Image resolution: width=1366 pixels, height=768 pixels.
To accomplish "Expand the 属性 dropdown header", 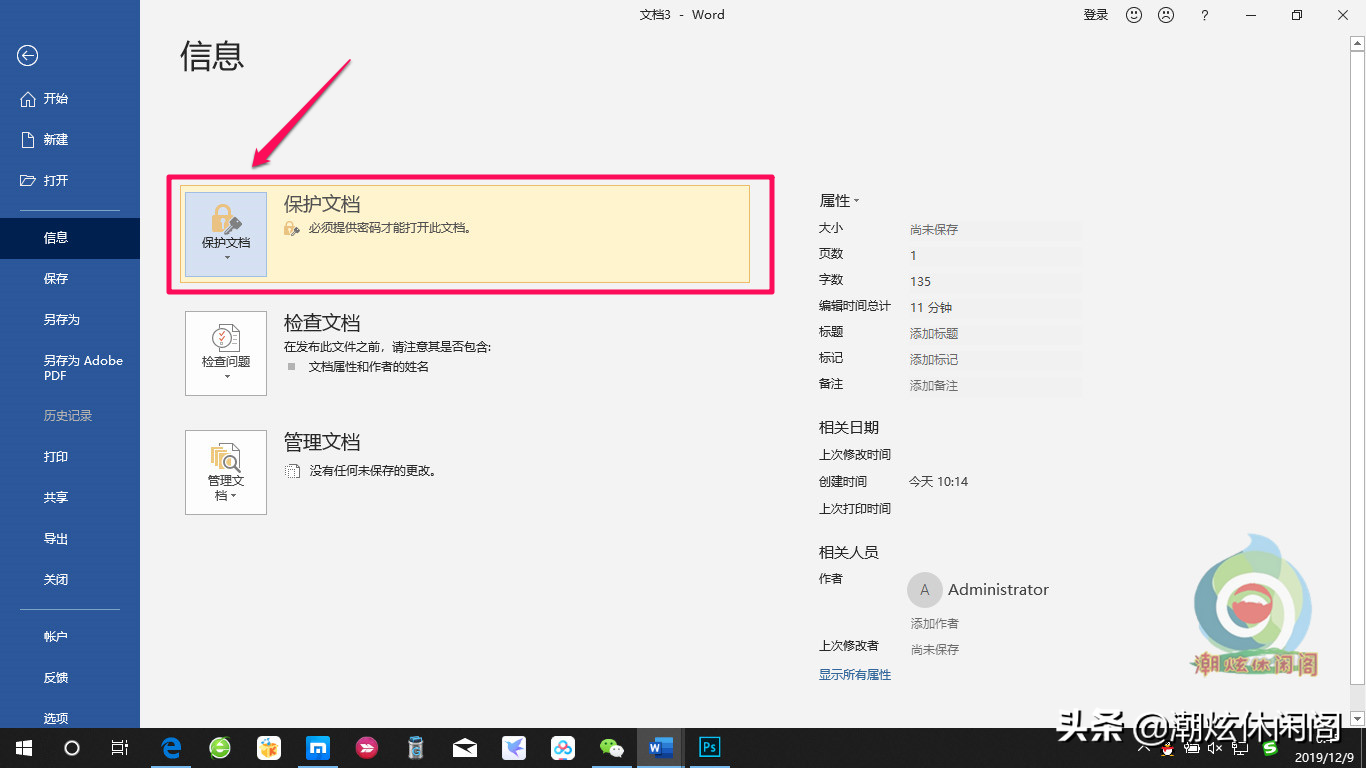I will [x=840, y=201].
